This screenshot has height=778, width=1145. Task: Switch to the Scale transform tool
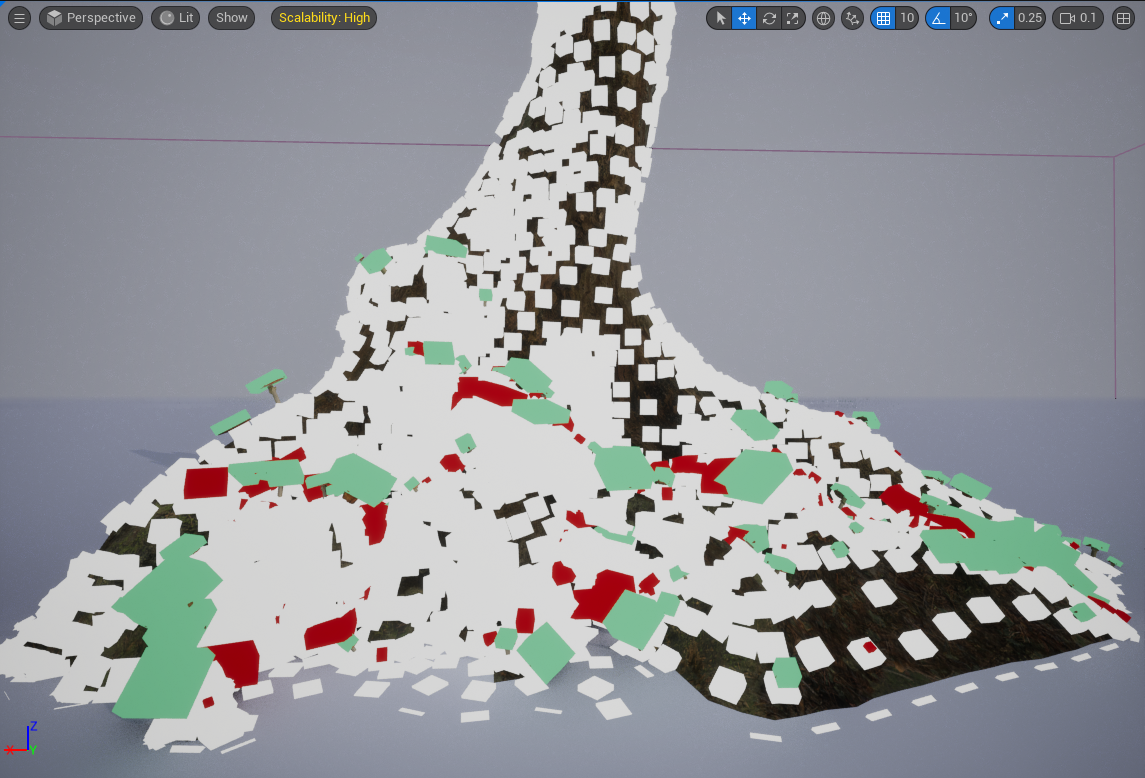(x=792, y=18)
